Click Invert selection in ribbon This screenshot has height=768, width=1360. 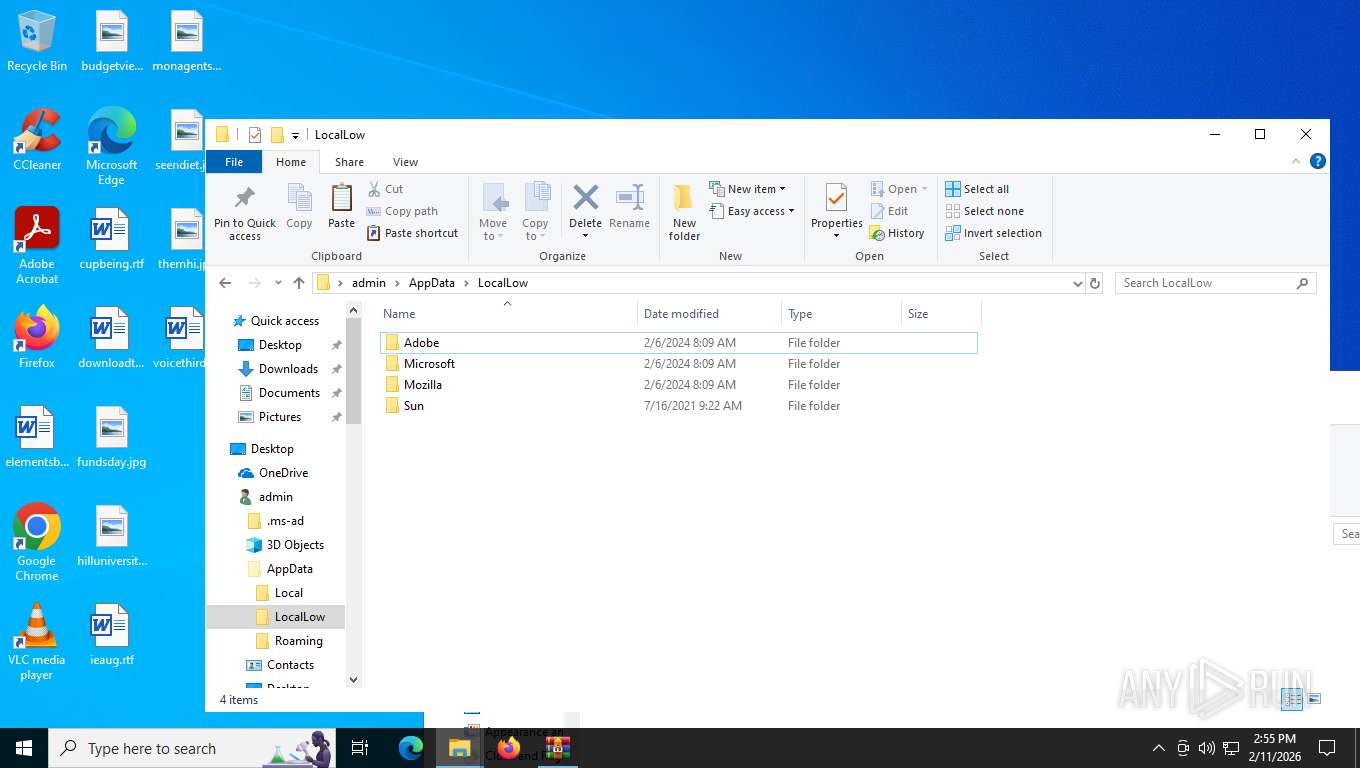point(993,233)
